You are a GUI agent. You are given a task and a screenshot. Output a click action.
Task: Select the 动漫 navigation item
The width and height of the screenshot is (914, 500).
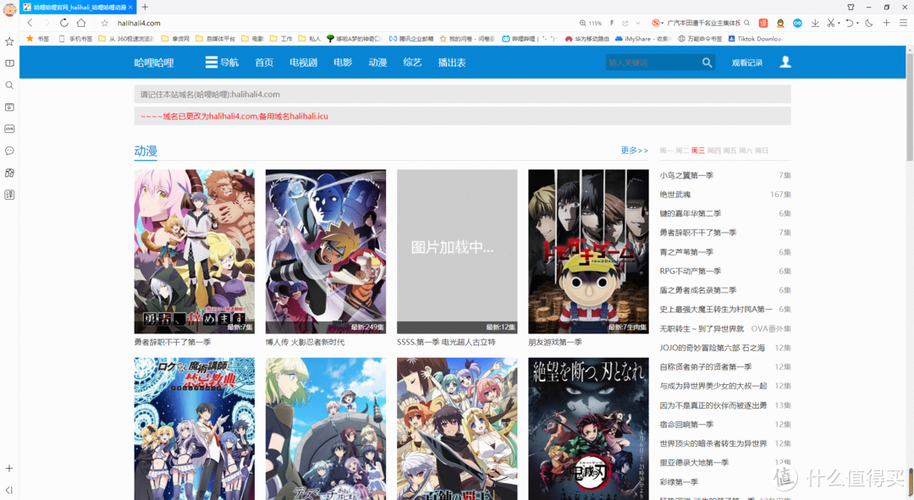point(376,62)
